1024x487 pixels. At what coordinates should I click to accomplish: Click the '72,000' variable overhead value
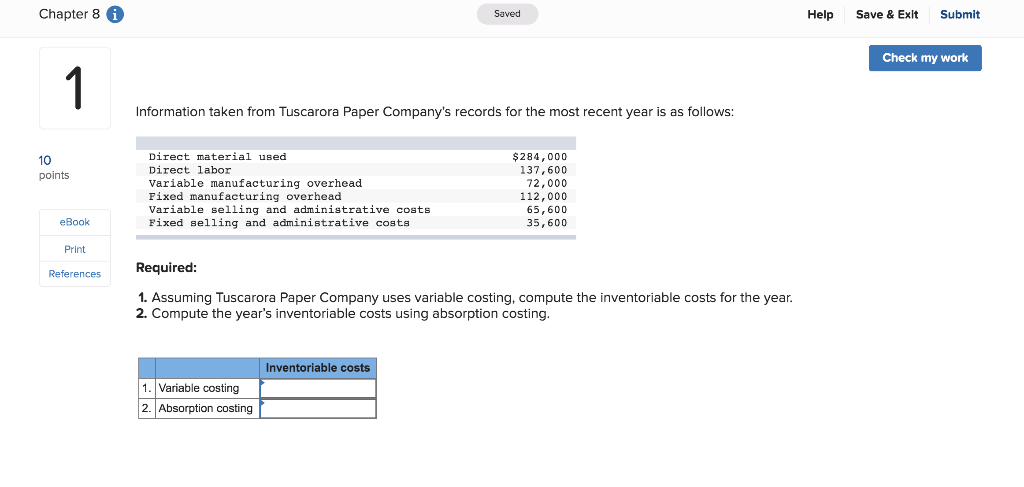pos(547,183)
